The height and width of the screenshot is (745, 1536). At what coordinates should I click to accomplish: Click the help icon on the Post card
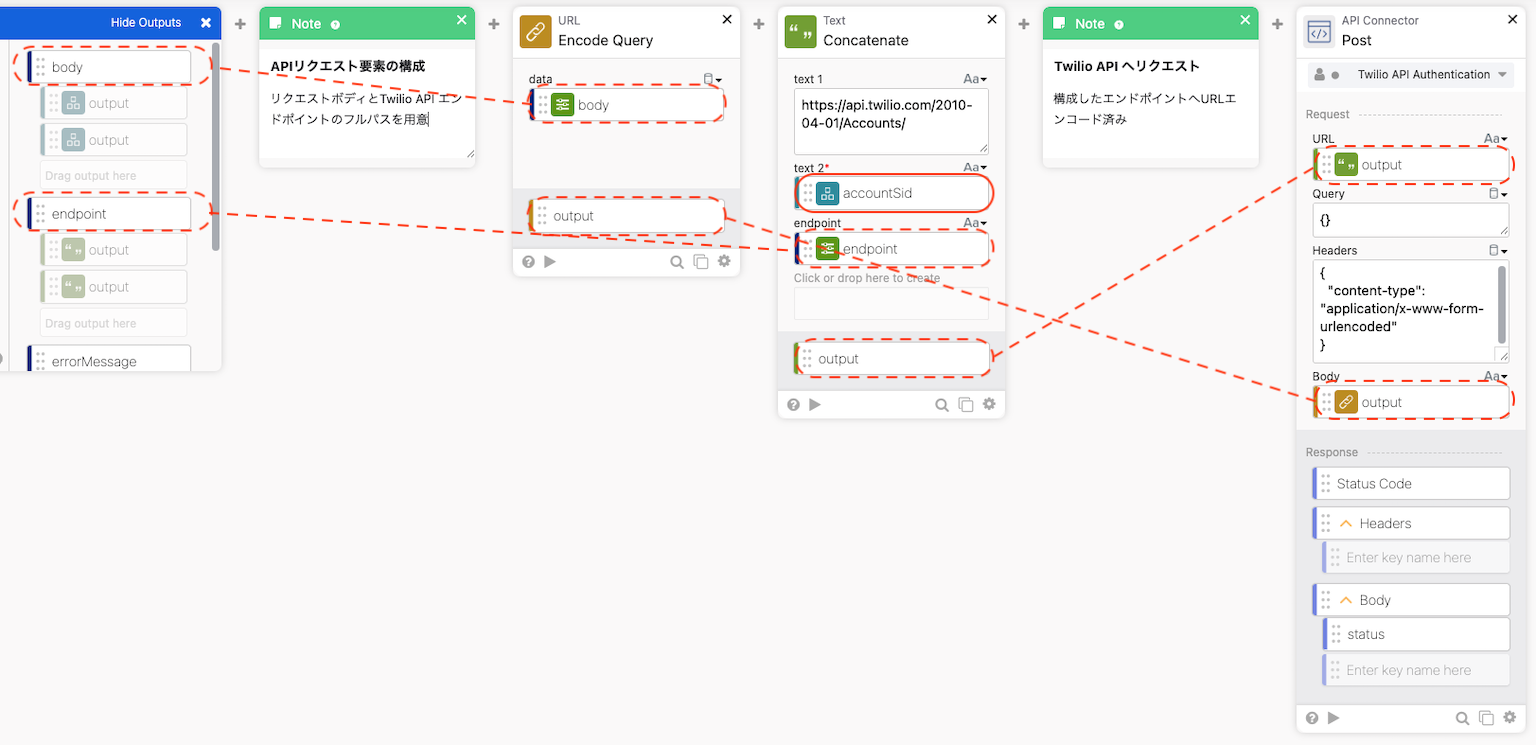click(x=1311, y=718)
